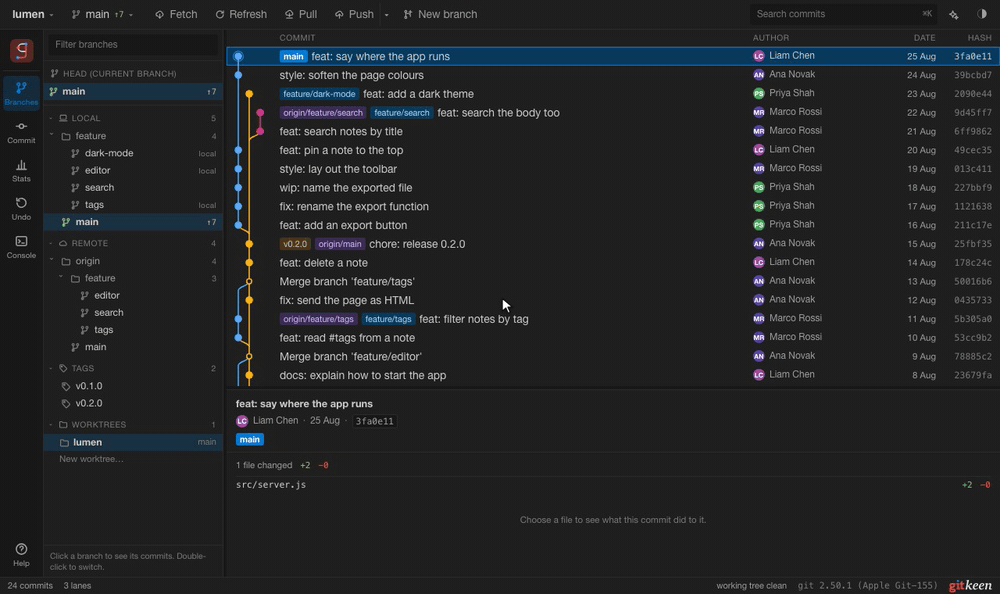Click the v0.2.0 tag label in graph

point(295,244)
